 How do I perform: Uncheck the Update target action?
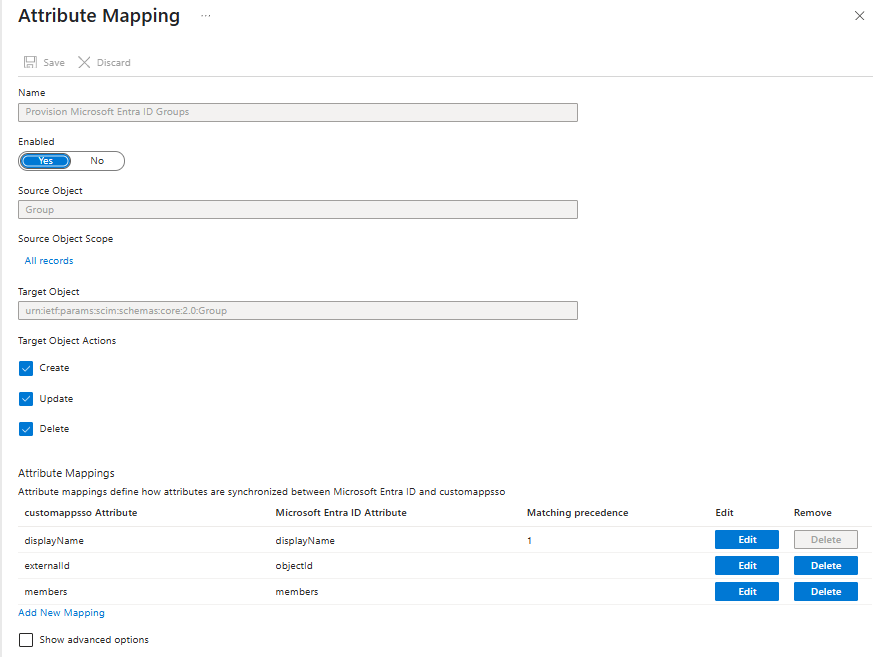tap(26, 399)
